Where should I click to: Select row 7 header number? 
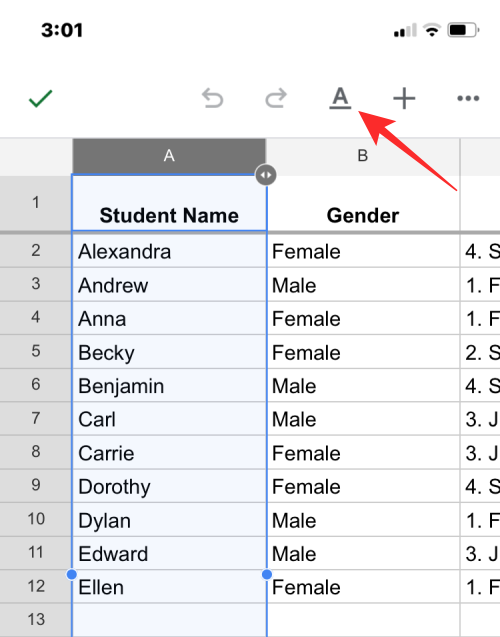coord(36,418)
